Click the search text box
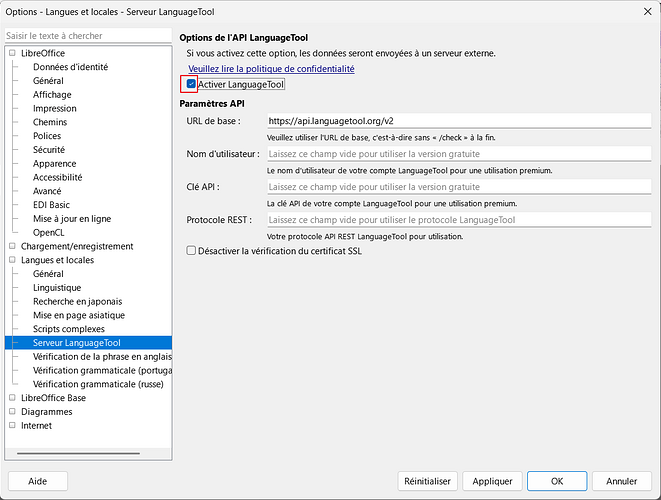Image resolution: width=661 pixels, height=500 pixels. [88, 35]
